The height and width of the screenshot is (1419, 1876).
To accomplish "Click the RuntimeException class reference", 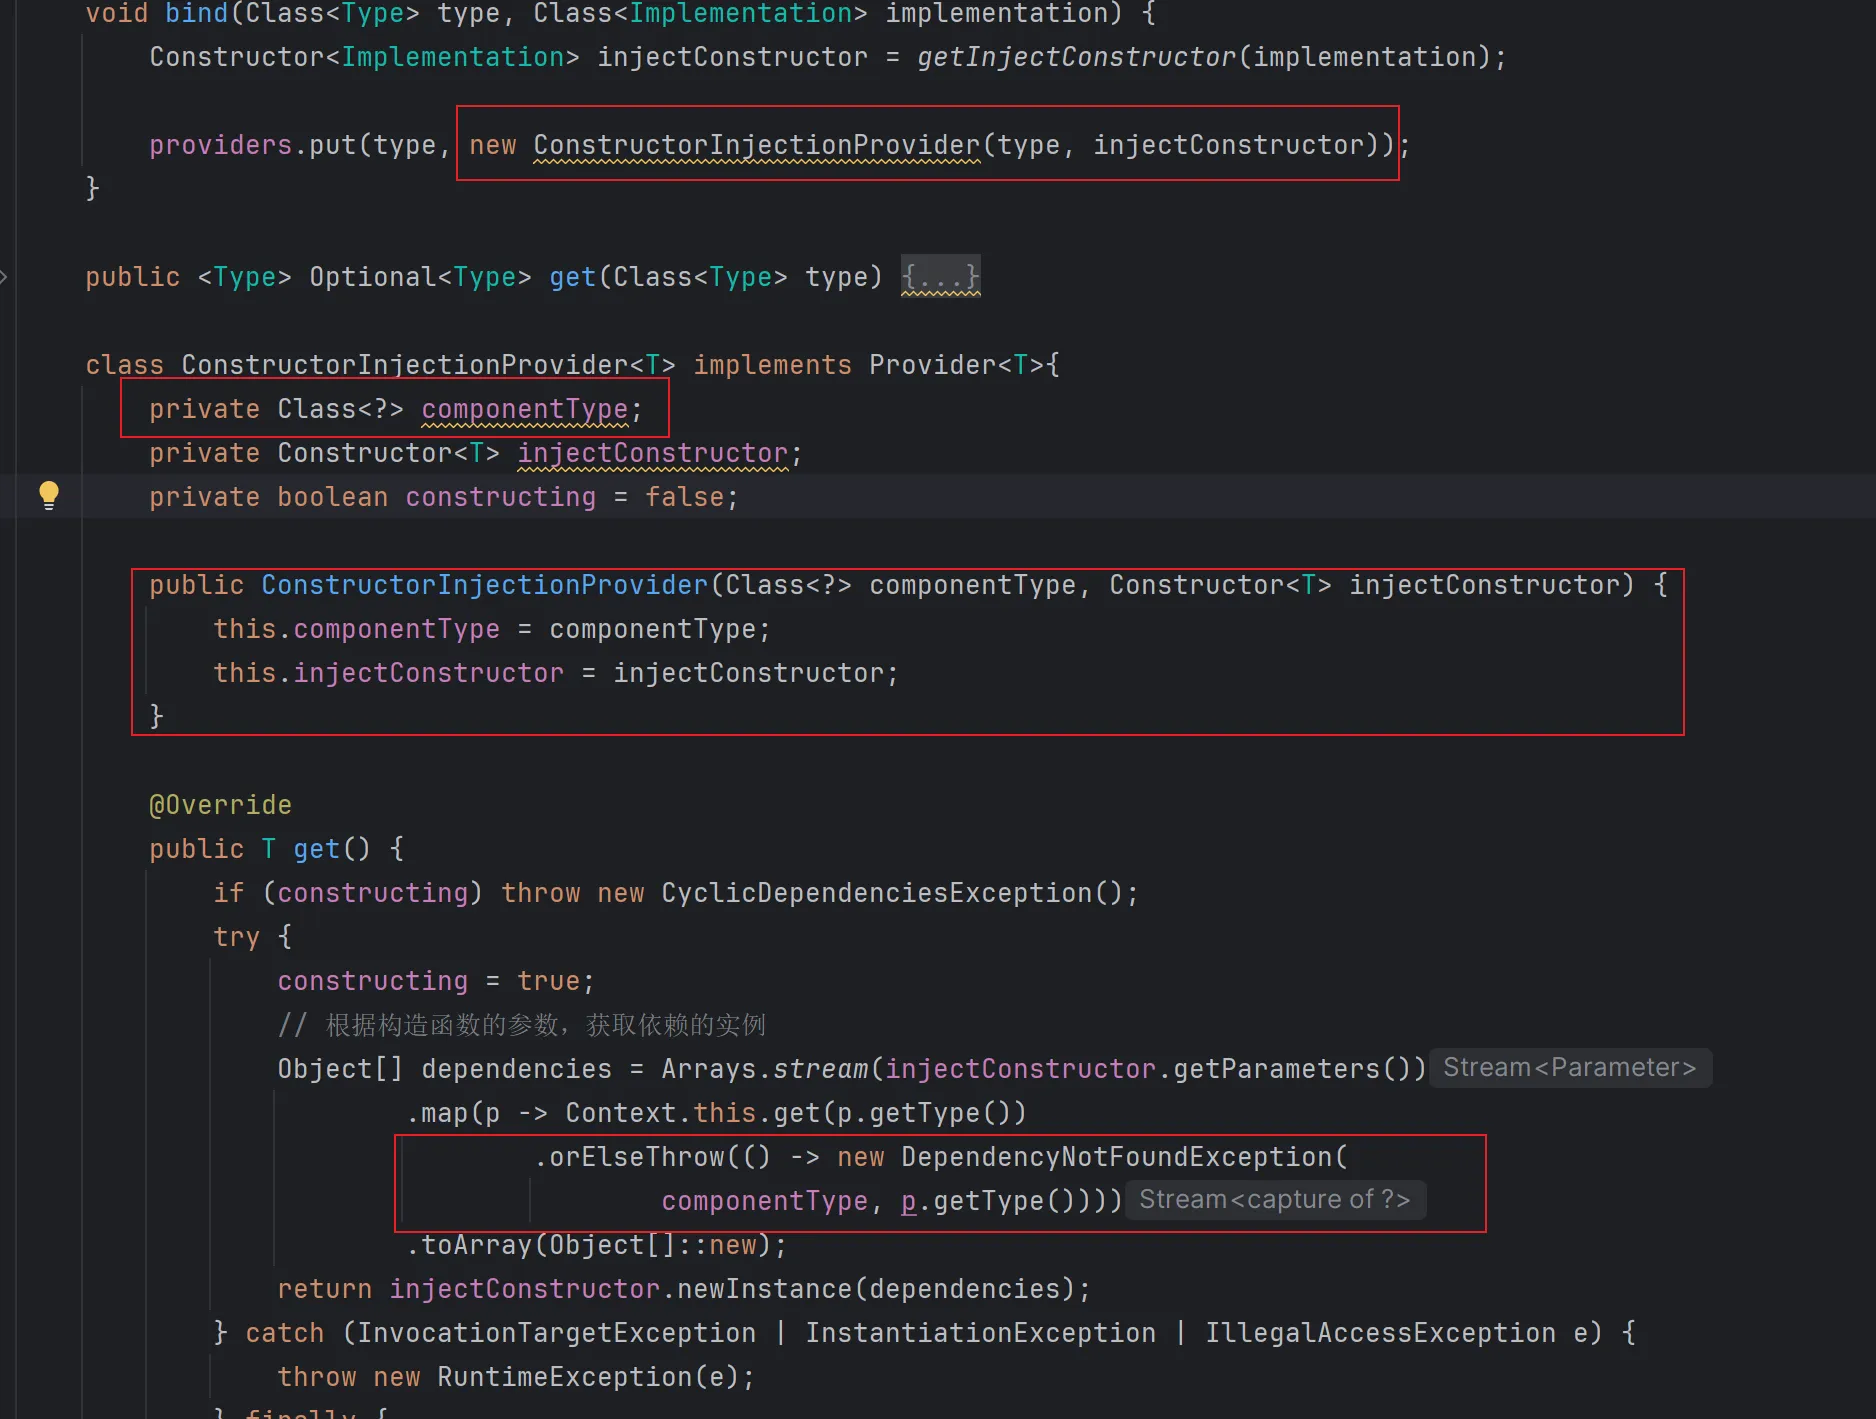I will click(x=564, y=1377).
